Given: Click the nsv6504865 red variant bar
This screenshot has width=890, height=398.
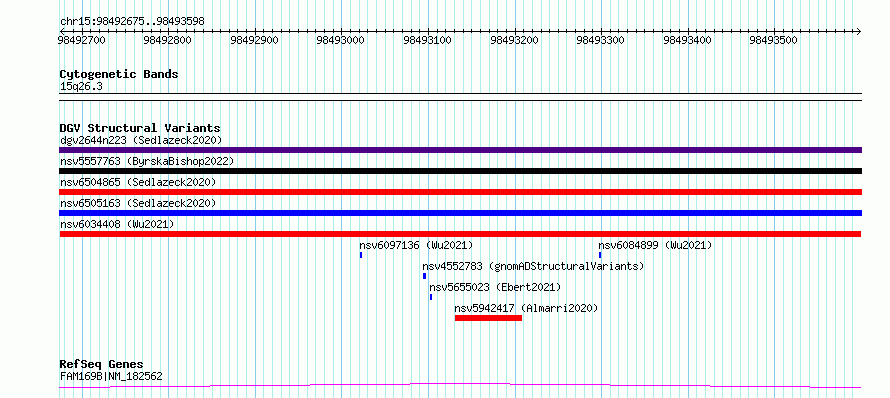Looking at the screenshot, I should coord(460,192).
